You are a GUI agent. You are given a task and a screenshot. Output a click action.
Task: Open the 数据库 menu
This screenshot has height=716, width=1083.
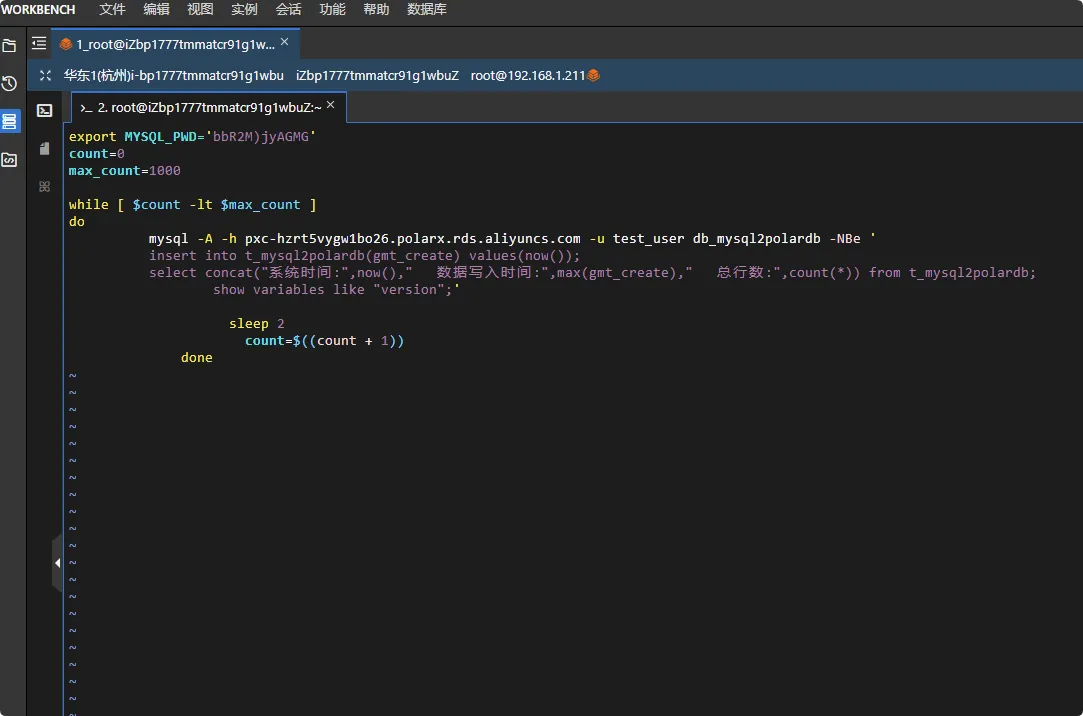427,9
